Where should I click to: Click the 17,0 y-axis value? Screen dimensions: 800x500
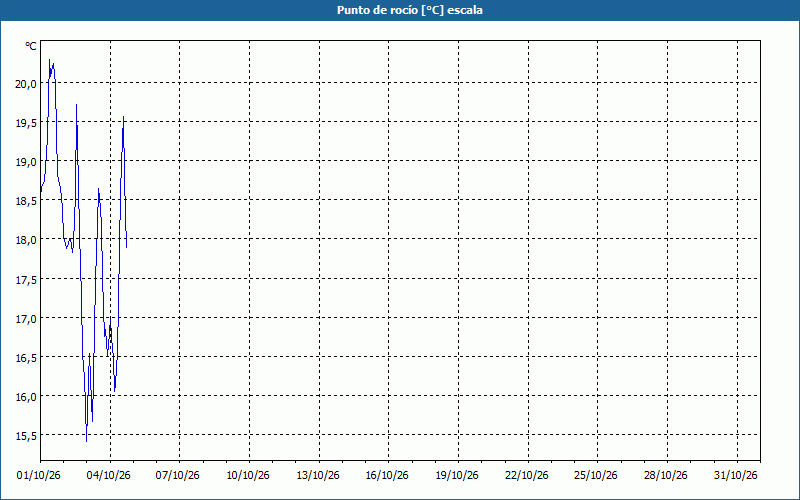pyautogui.click(x=26, y=318)
